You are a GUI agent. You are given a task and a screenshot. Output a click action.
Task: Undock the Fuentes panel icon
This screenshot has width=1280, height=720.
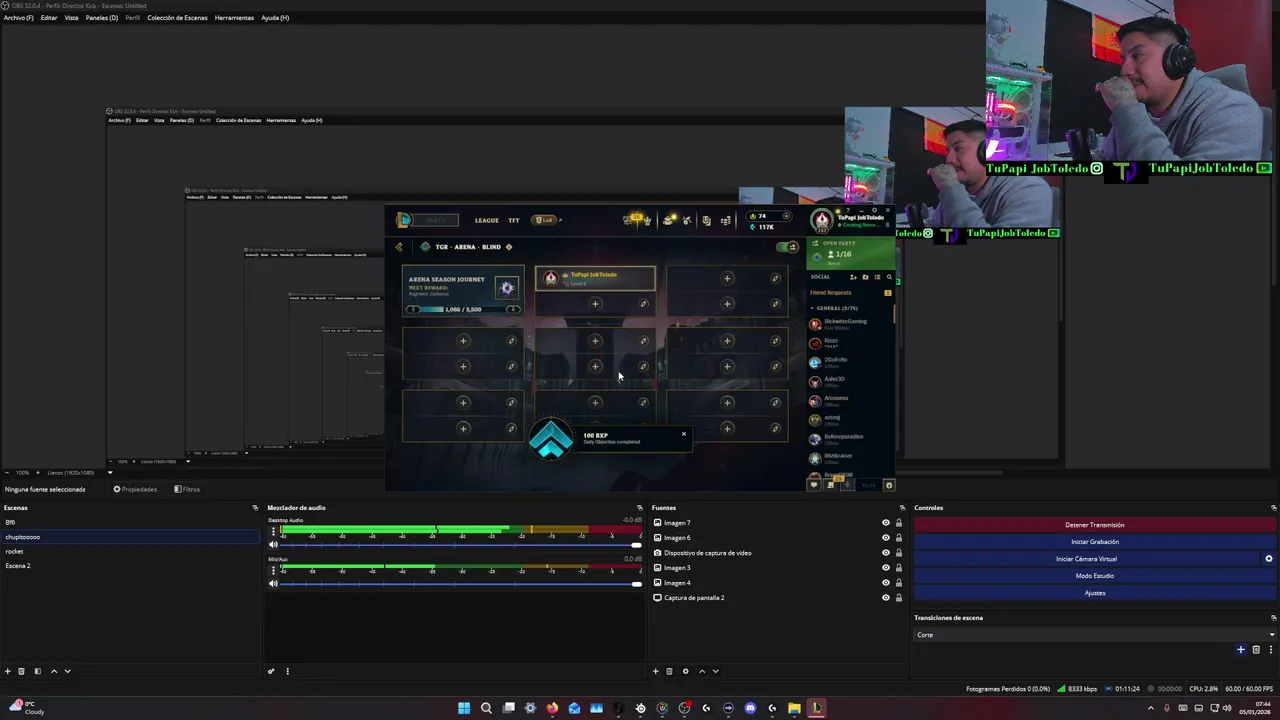tap(900, 508)
